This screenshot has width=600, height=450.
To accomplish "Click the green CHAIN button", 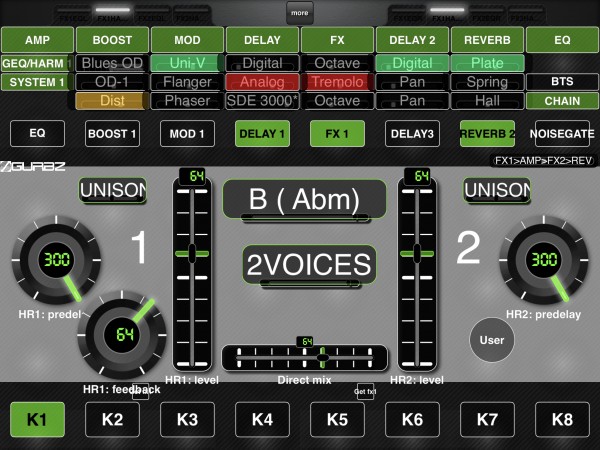I will click(x=562, y=101).
